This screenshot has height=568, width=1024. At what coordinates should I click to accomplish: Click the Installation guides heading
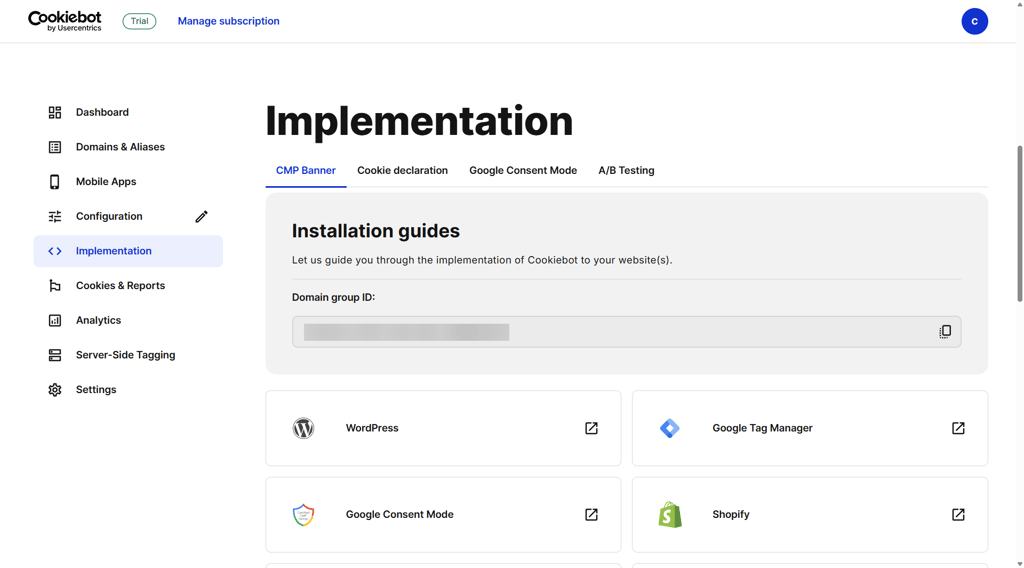pyautogui.click(x=376, y=231)
